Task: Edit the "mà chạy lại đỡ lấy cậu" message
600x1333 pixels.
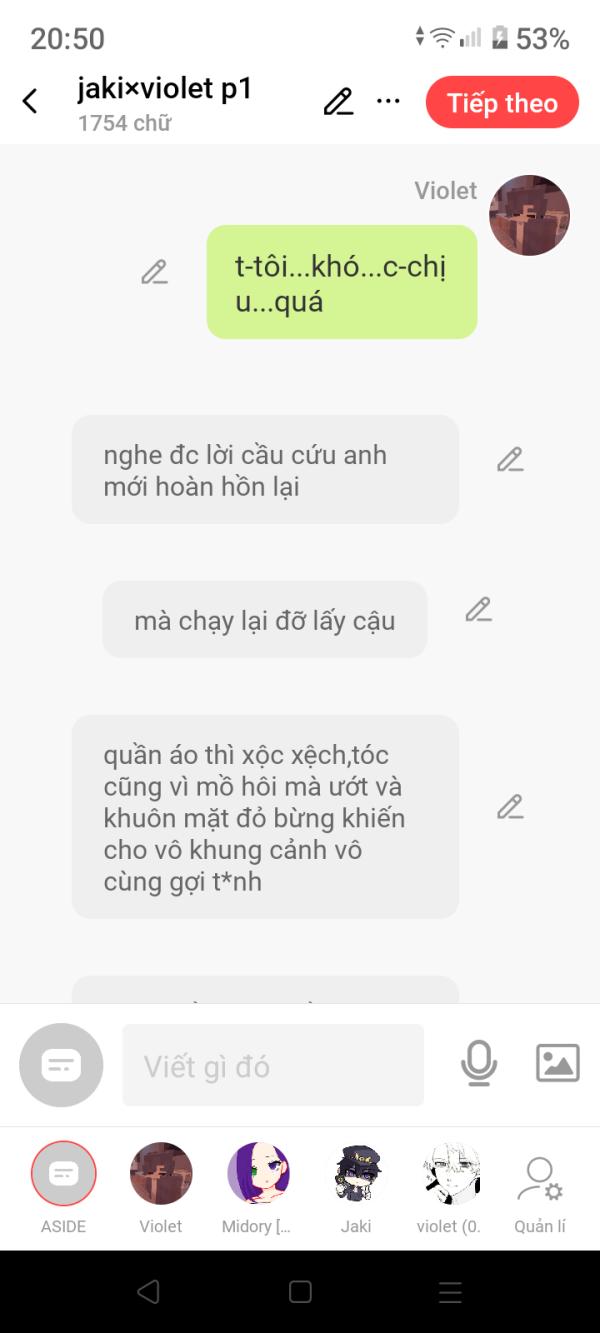Action: click(x=478, y=610)
